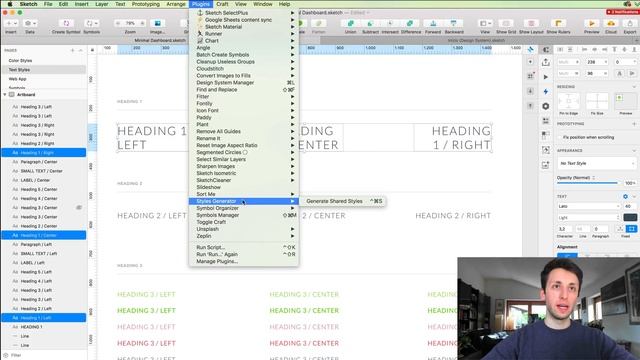
Task: Click the Subtract boolean icon
Action: pos(371,23)
